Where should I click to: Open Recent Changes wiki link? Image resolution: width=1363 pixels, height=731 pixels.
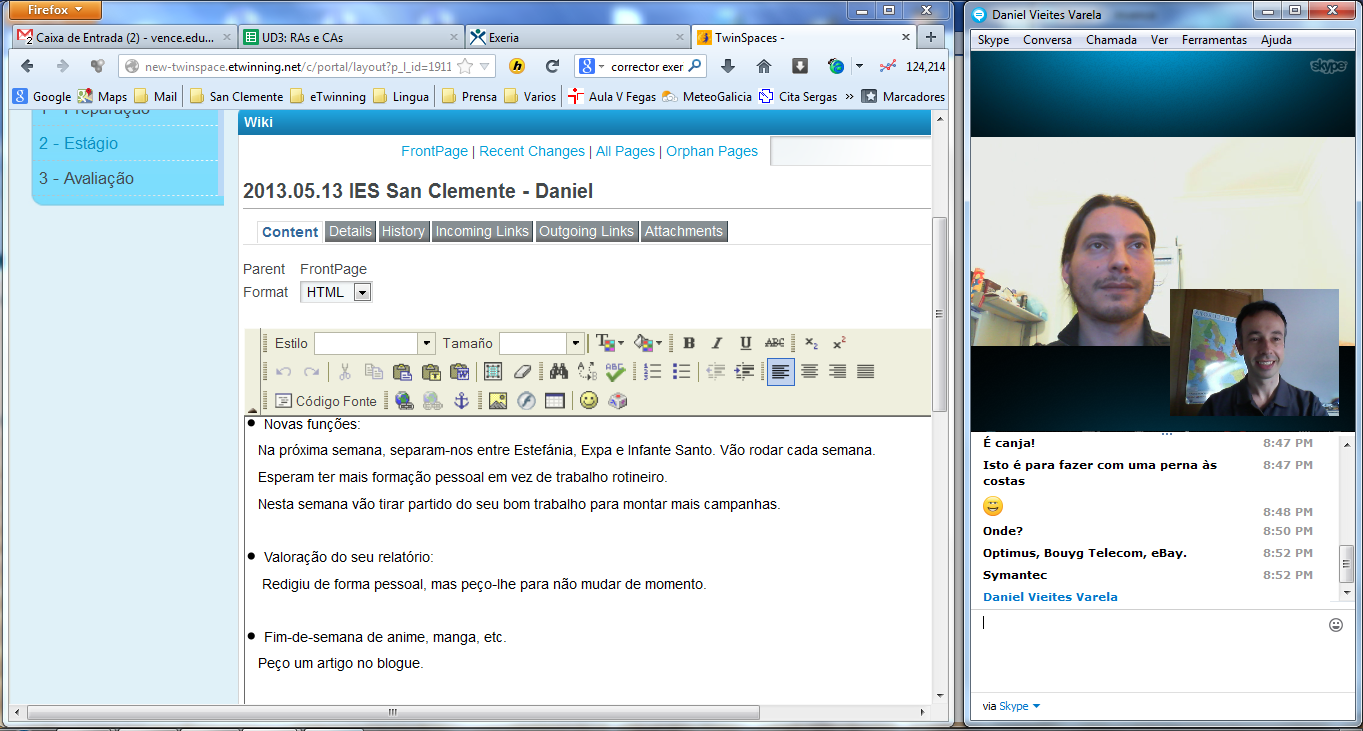click(532, 151)
